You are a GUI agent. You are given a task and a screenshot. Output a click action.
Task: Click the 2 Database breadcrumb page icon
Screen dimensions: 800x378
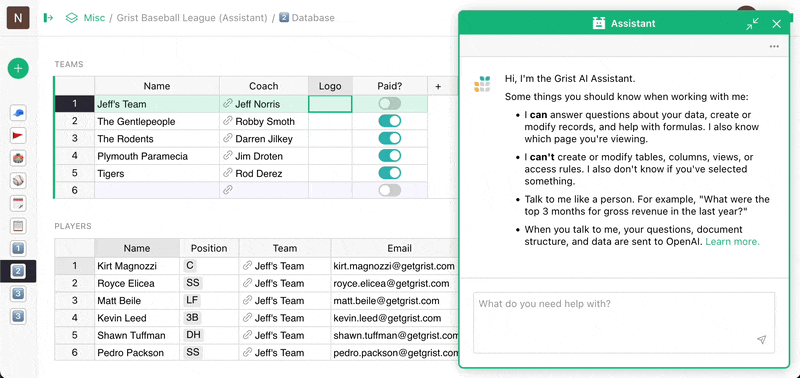(x=284, y=18)
